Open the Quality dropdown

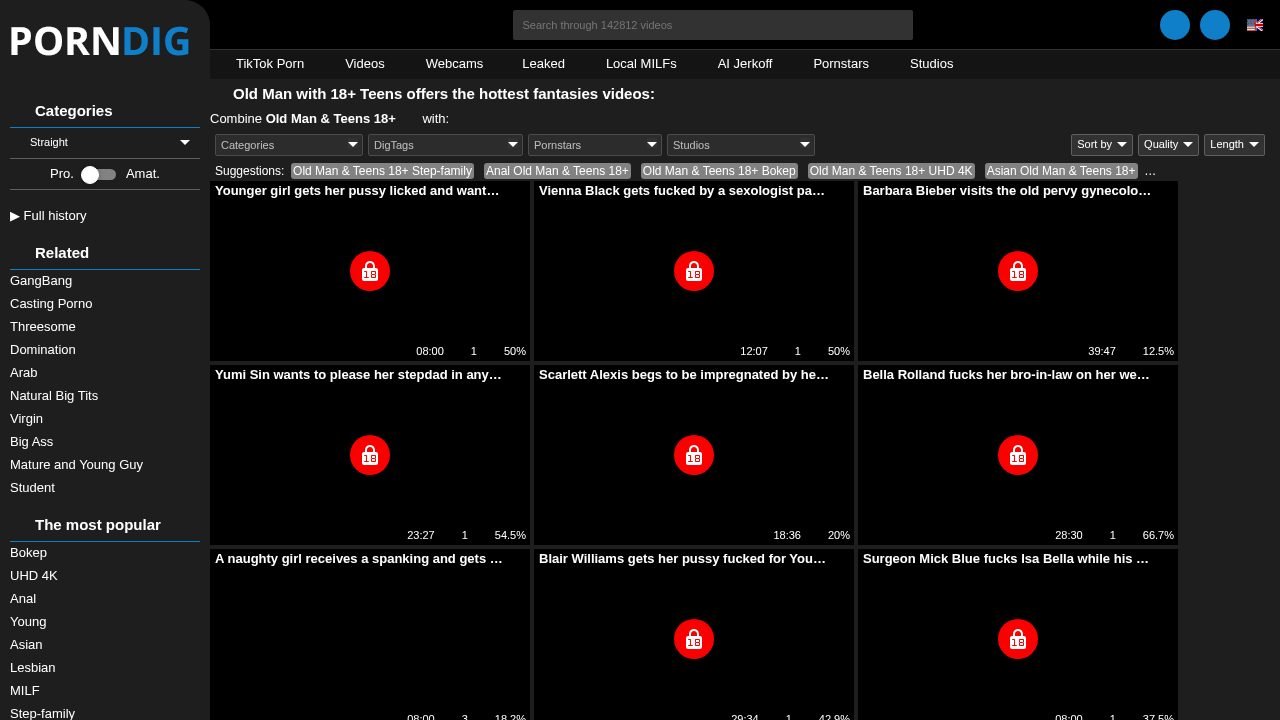(x=1168, y=145)
